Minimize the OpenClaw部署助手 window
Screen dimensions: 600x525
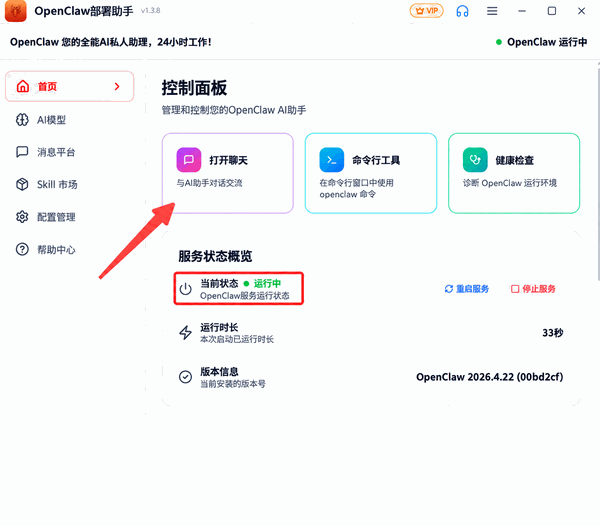tap(522, 11)
